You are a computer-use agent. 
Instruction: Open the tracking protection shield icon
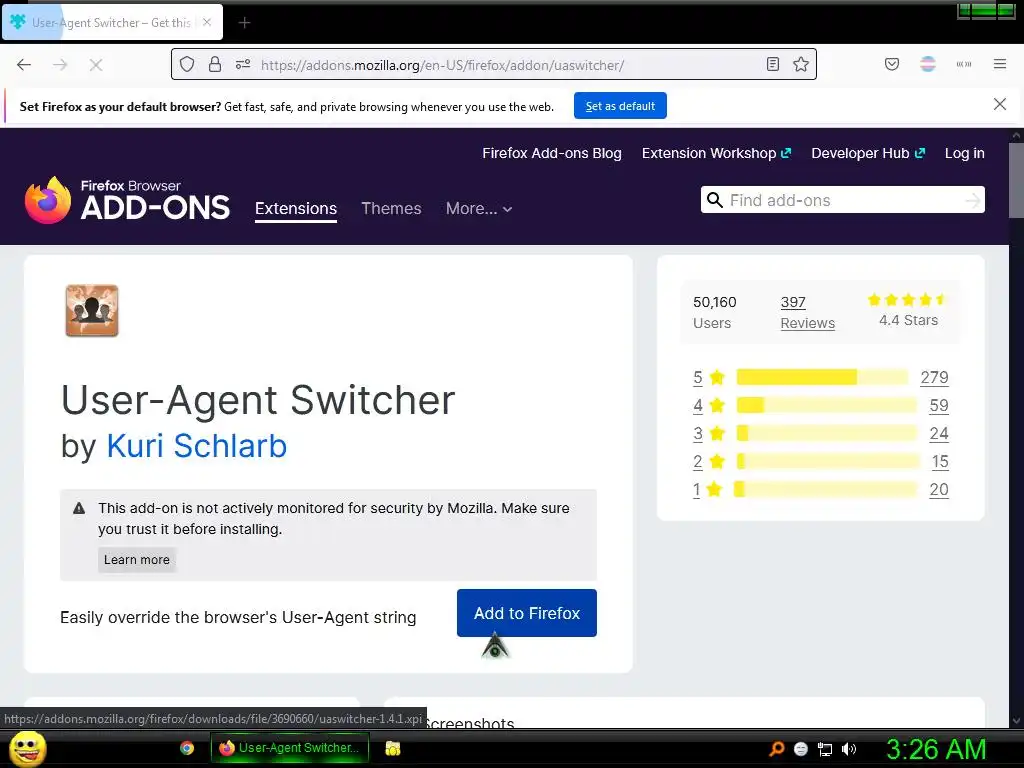(187, 64)
